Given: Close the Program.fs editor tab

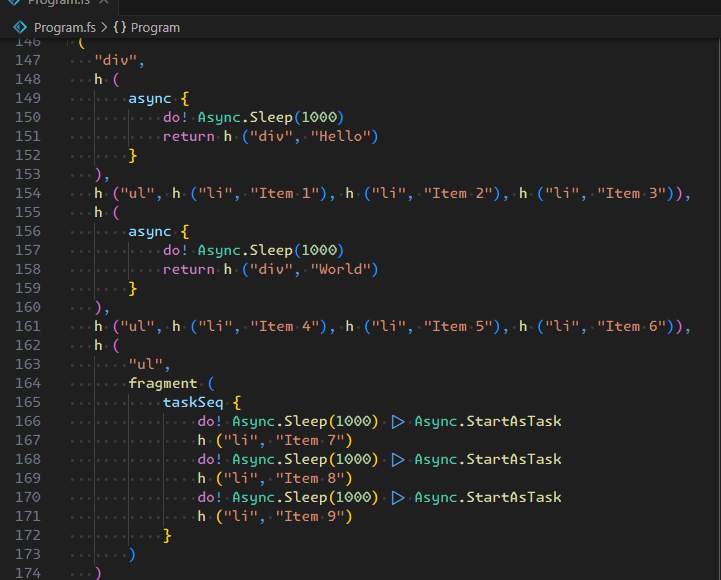Looking at the screenshot, I should coord(104,2).
